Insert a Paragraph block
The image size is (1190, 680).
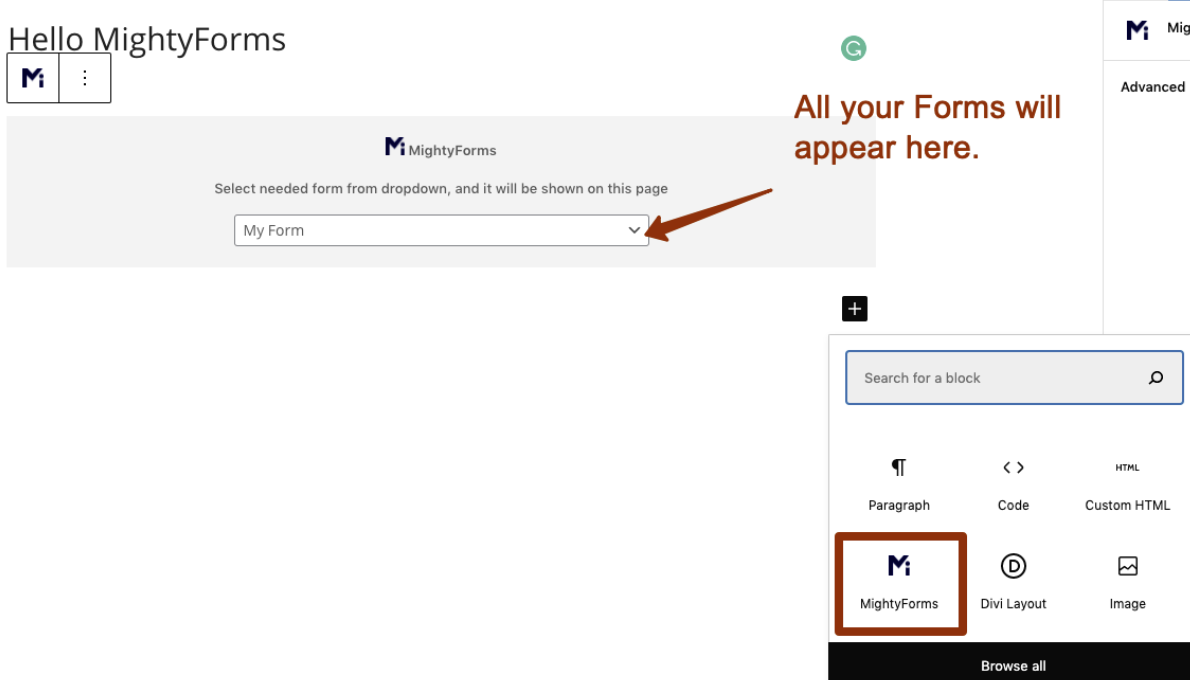899,486
